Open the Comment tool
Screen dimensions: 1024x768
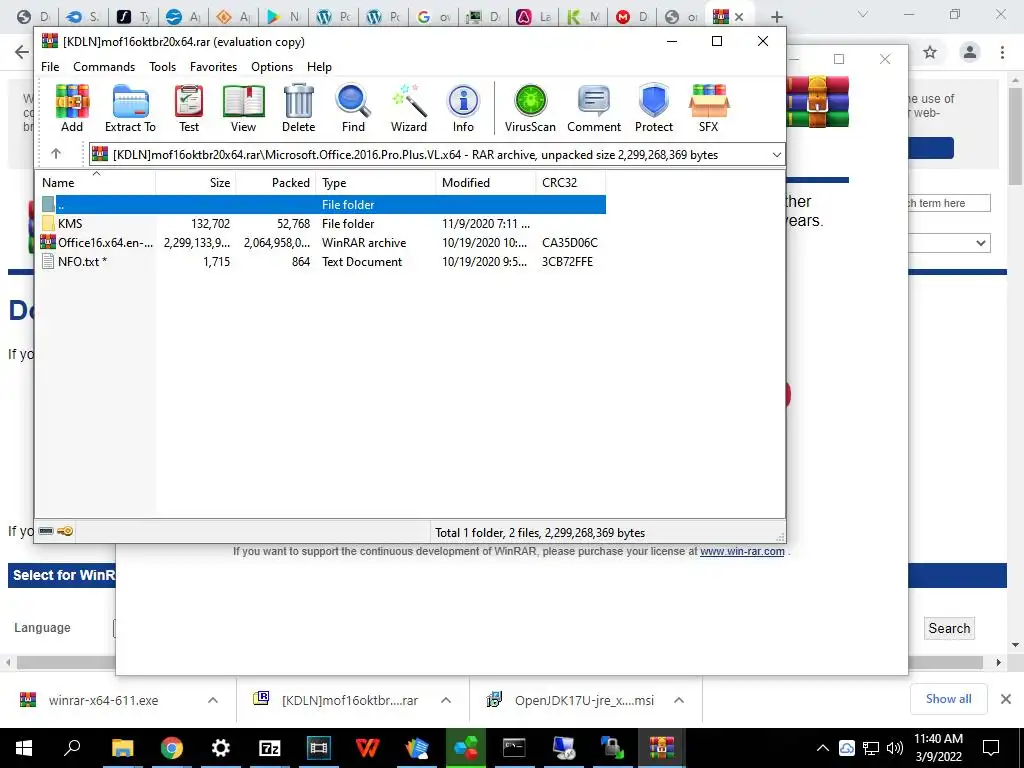(x=594, y=108)
